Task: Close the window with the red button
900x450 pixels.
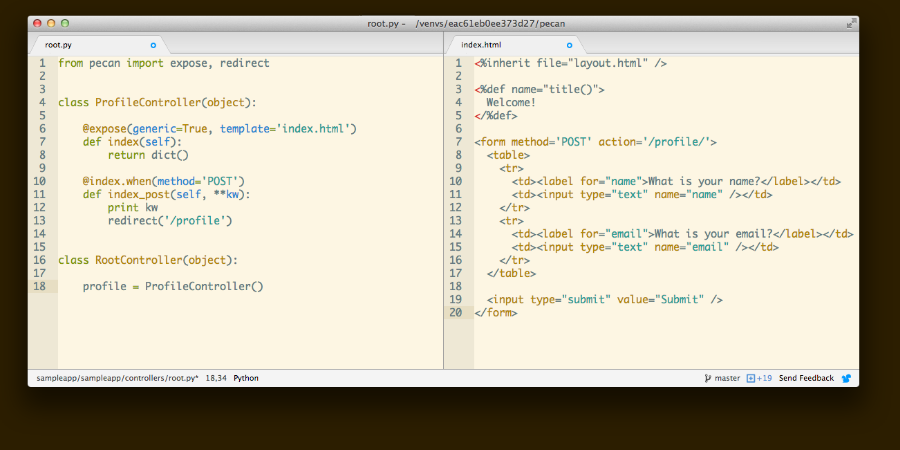Action: tap(37, 24)
